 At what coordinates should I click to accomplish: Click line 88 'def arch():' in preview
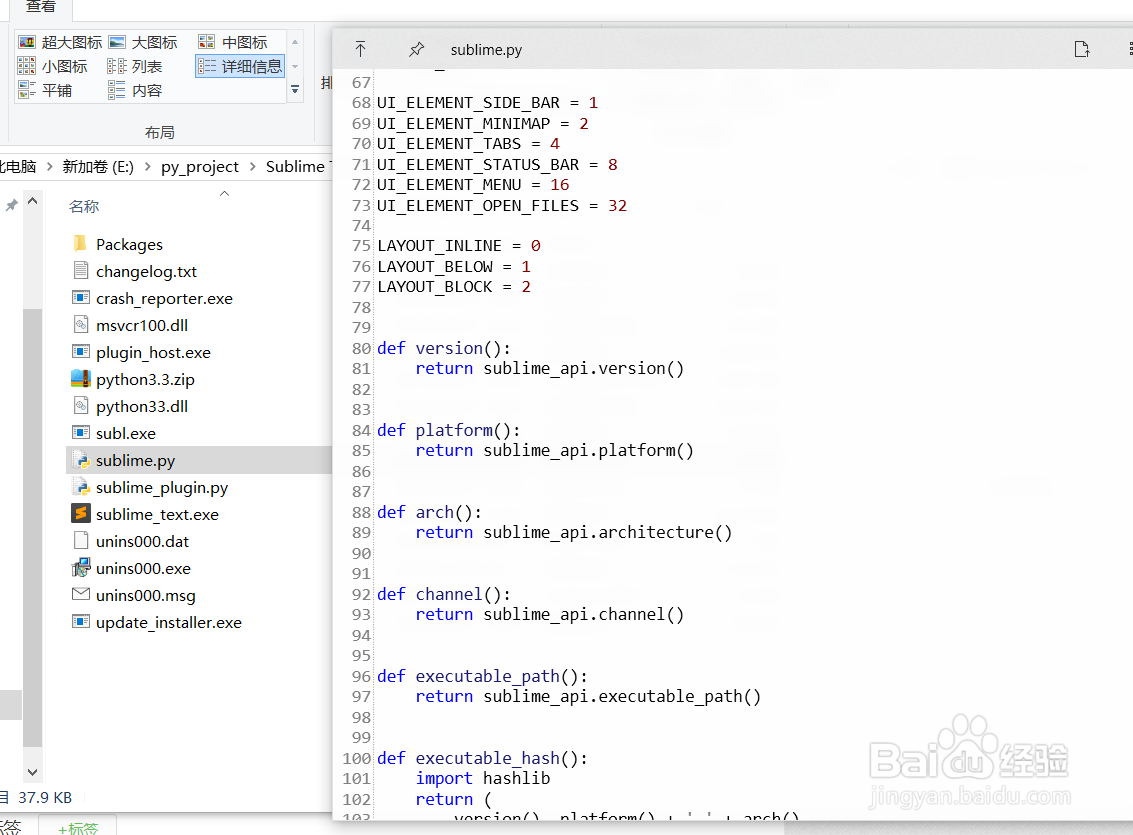click(x=429, y=512)
